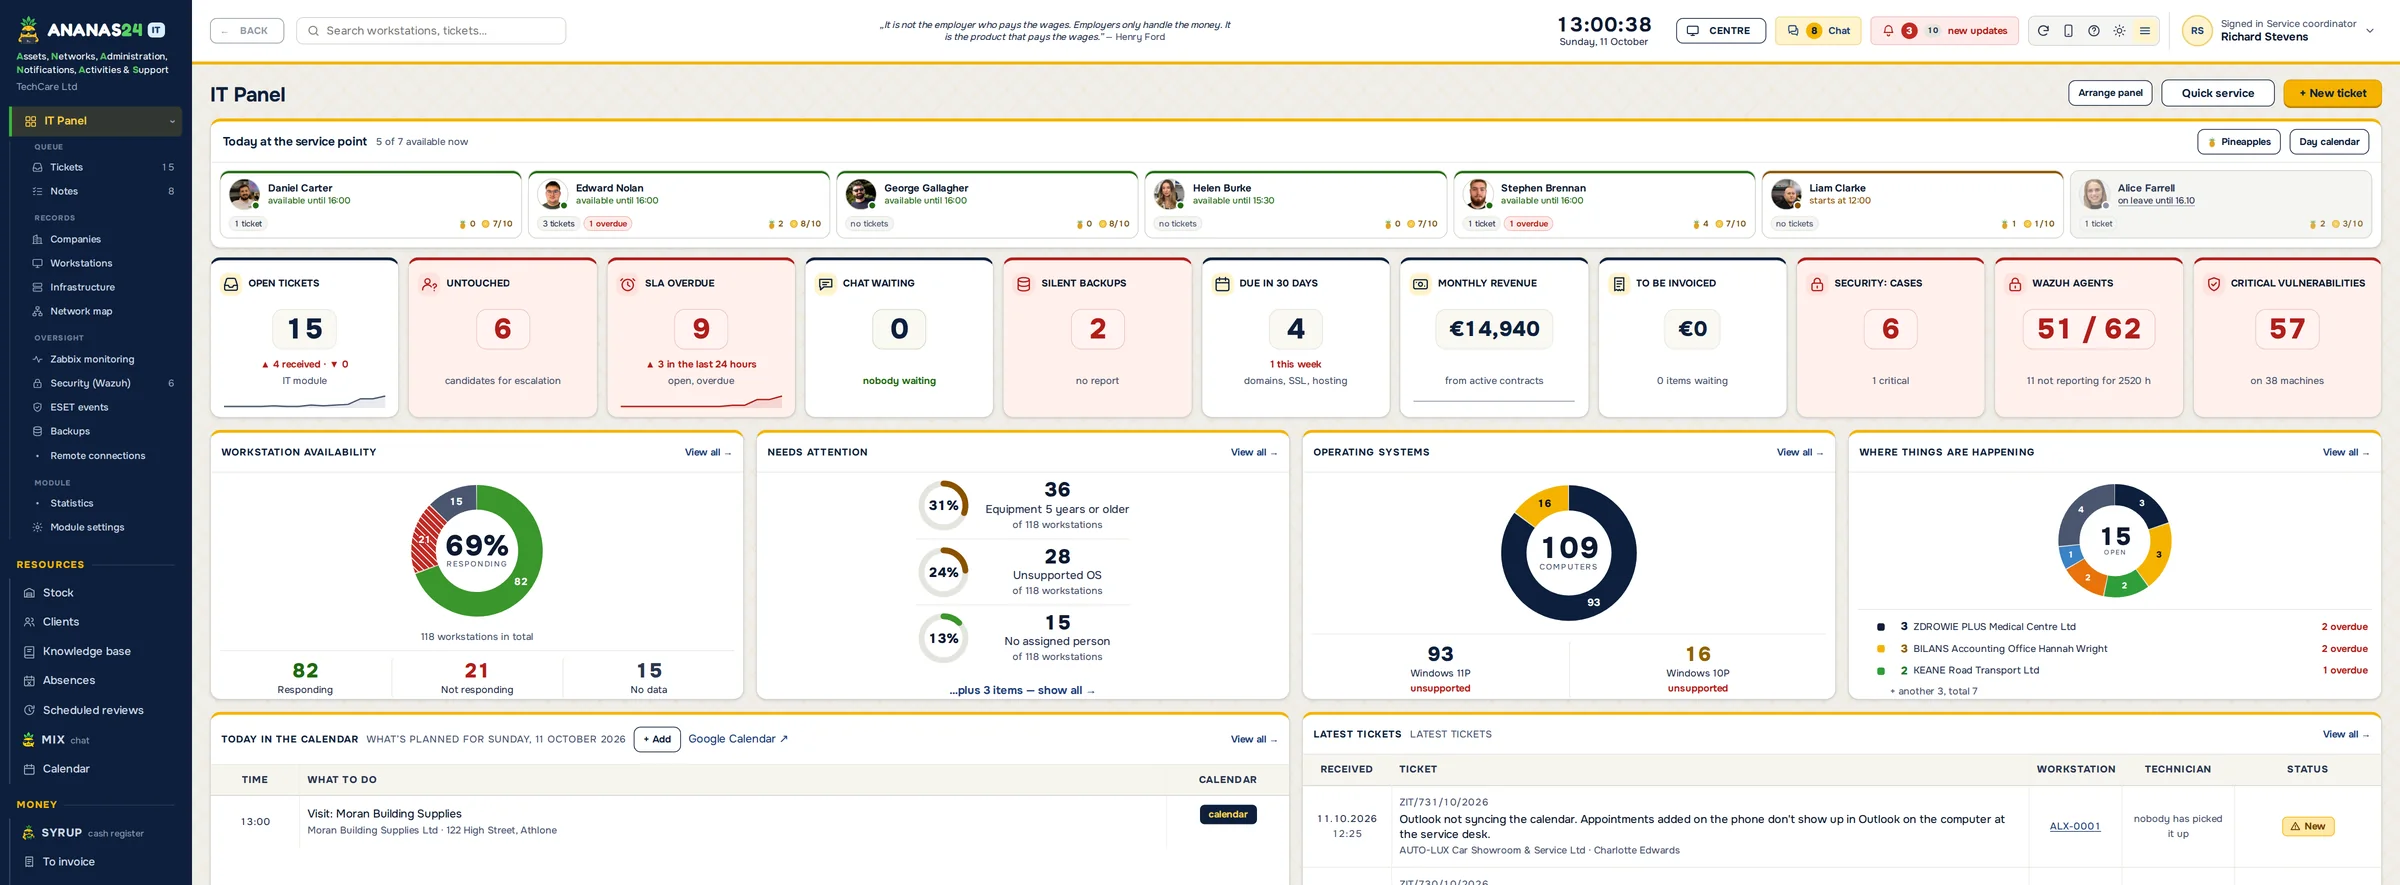This screenshot has height=885, width=2400.
Task: Expand 'plus 3 items — show all'
Action: pyautogui.click(x=1022, y=690)
